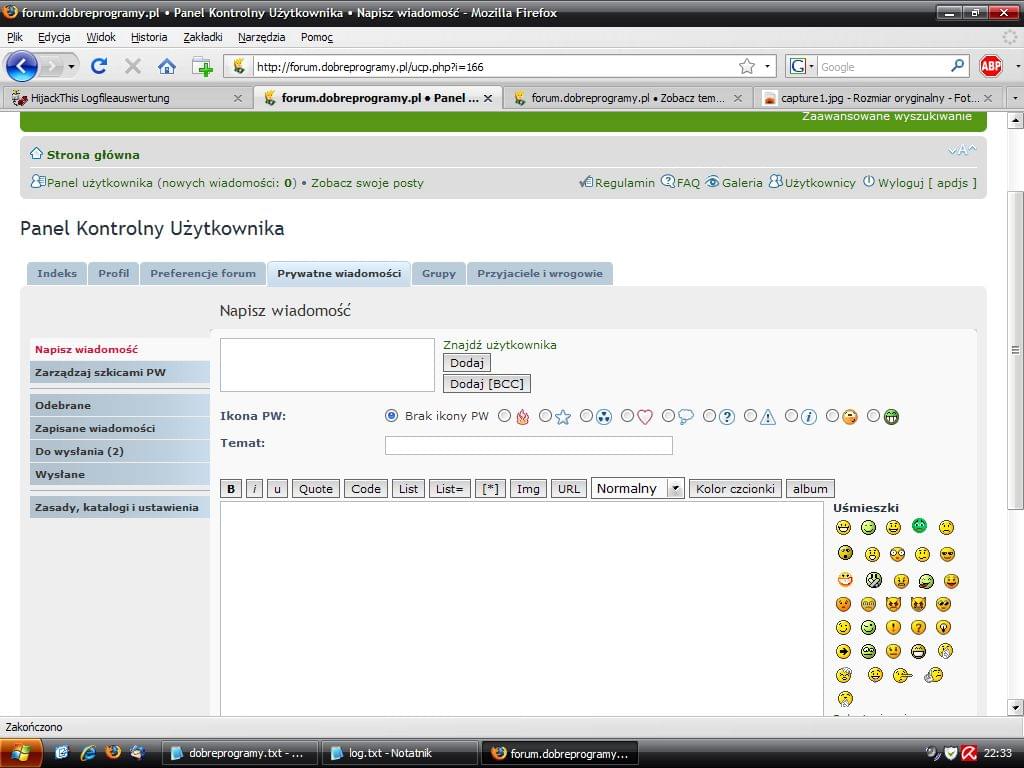Launch Firefox from quick launch bar
The image size is (1024, 768).
113,753
